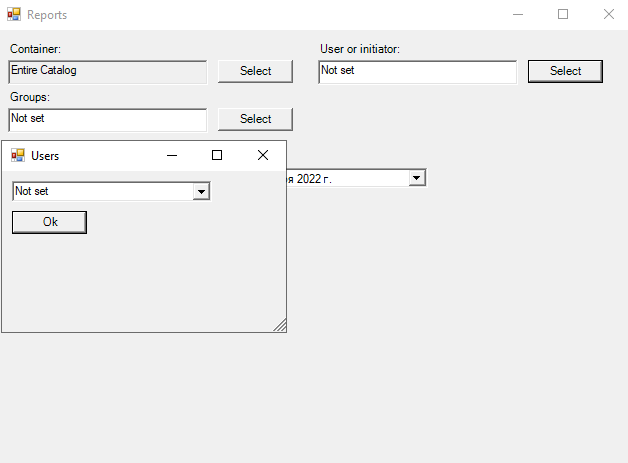This screenshot has width=628, height=463.
Task: Open the Users combo box dropdown arrow
Action: (x=201, y=191)
